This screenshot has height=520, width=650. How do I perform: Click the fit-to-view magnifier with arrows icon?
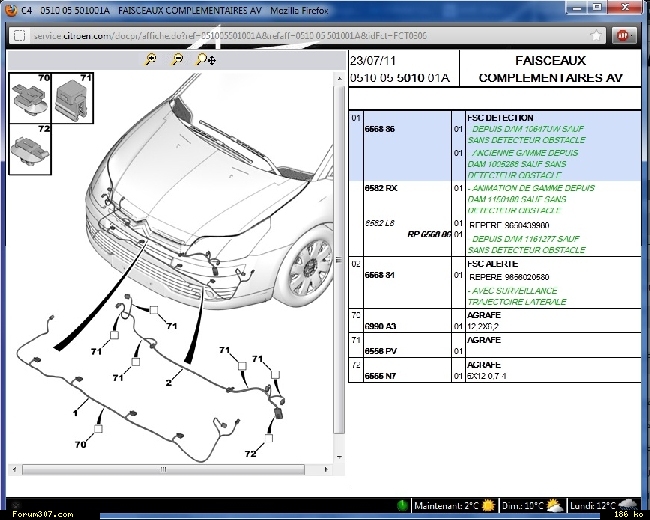pyautogui.click(x=206, y=60)
